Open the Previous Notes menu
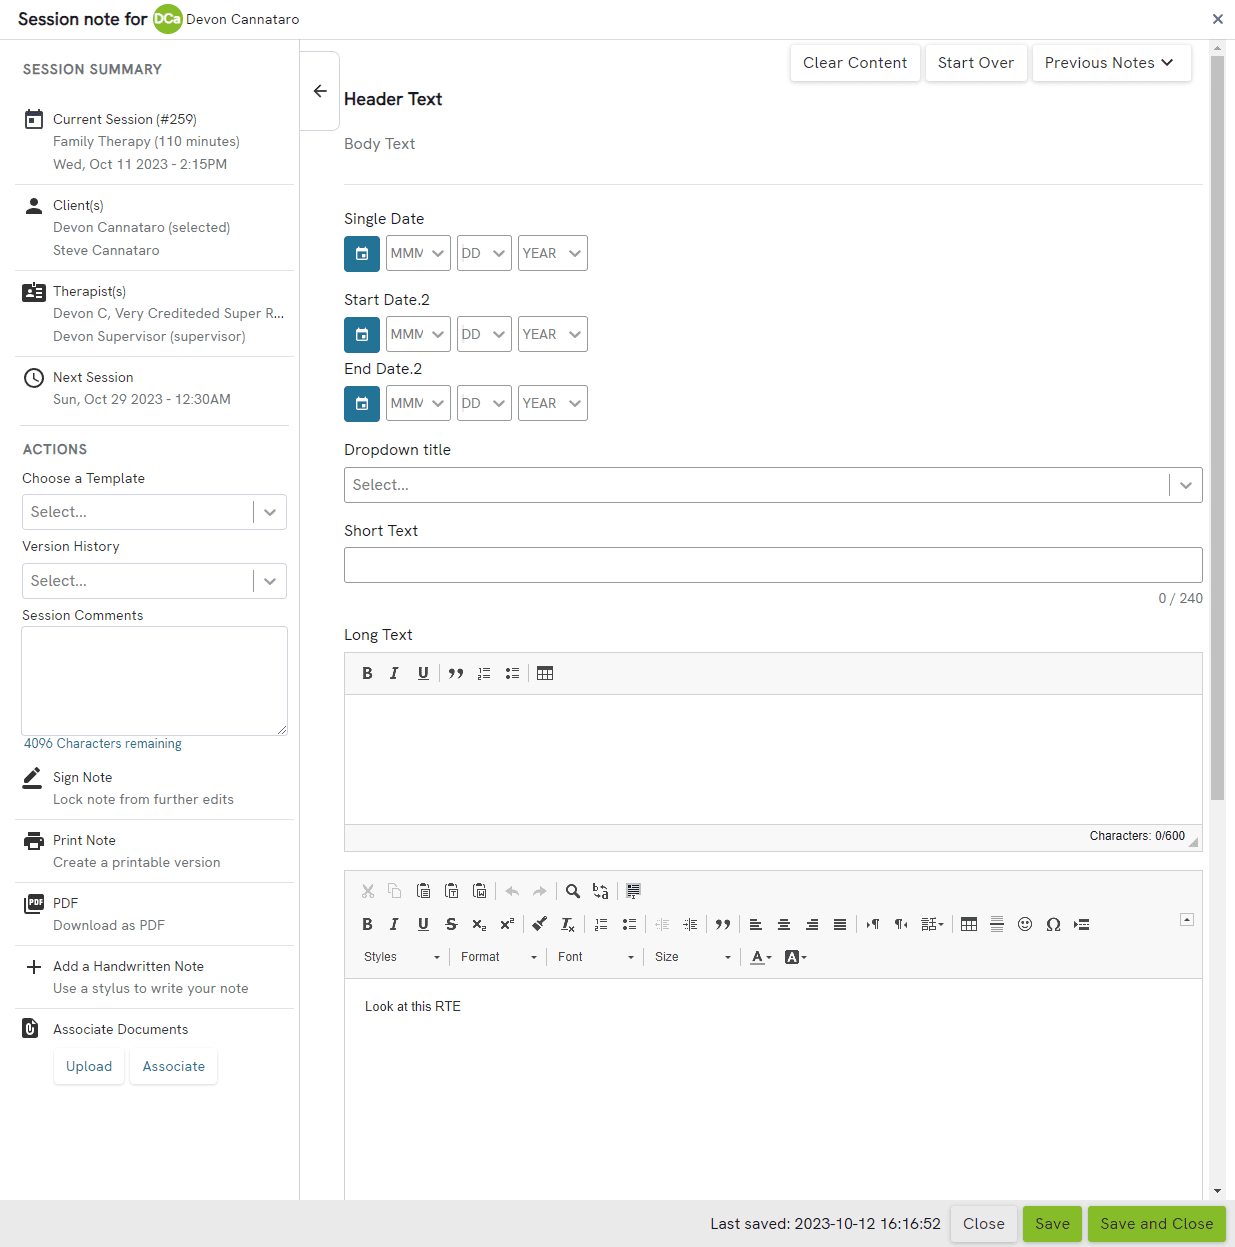 click(1111, 62)
